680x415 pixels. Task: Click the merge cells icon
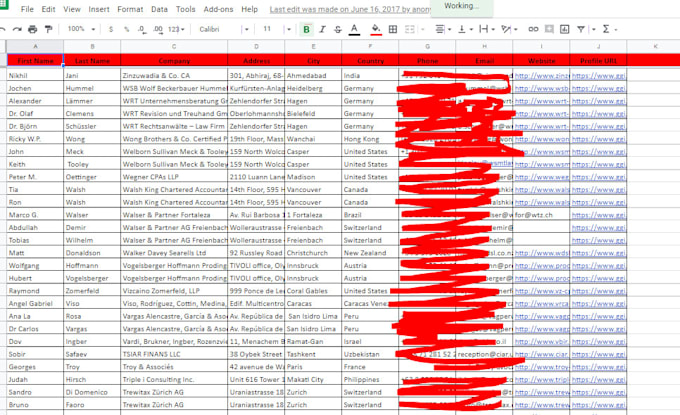point(409,29)
